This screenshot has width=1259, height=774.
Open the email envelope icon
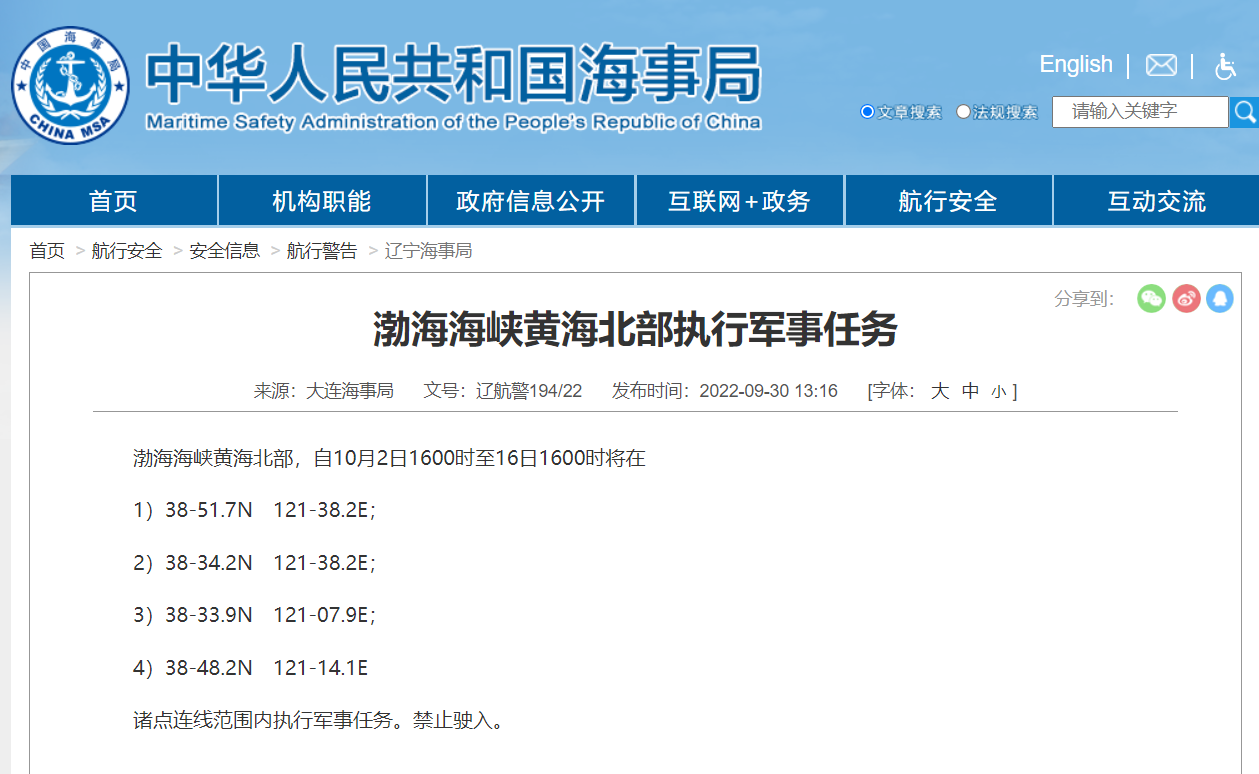[x=1161, y=65]
